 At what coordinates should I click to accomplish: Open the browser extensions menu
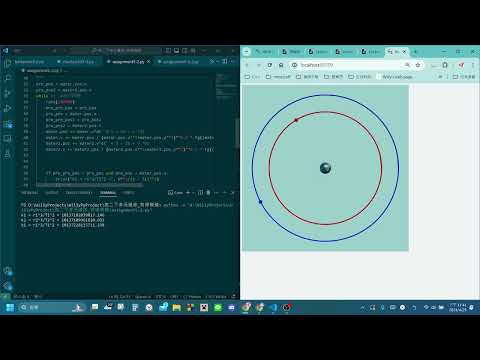coord(445,65)
